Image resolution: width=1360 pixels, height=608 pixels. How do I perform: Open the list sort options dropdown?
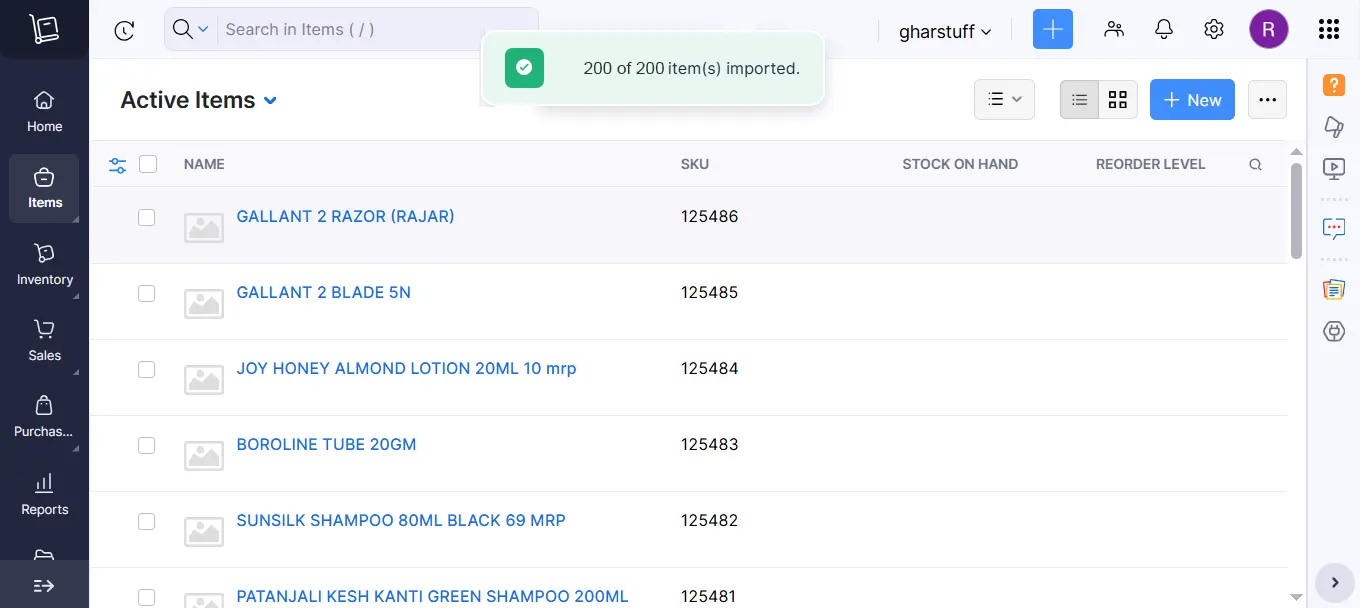point(1004,99)
